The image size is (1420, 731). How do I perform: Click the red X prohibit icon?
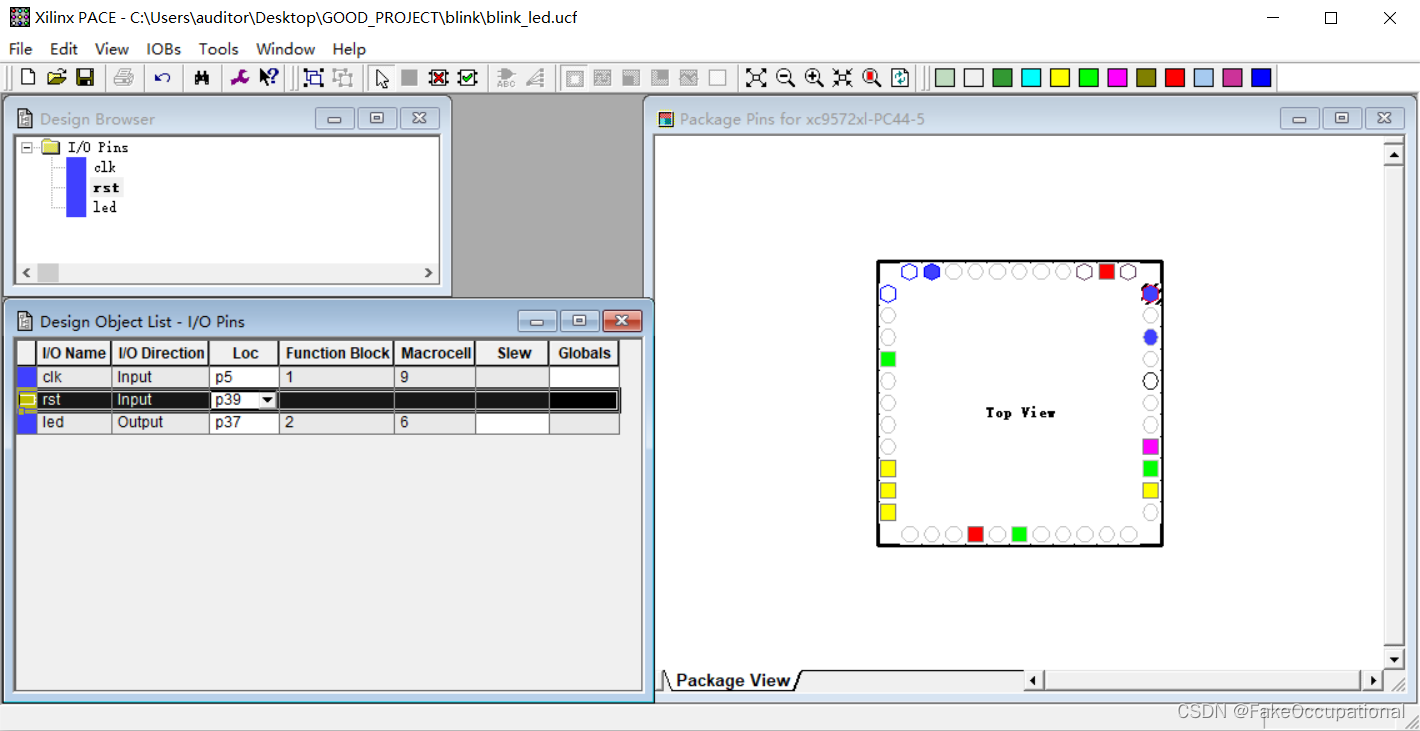coord(438,78)
